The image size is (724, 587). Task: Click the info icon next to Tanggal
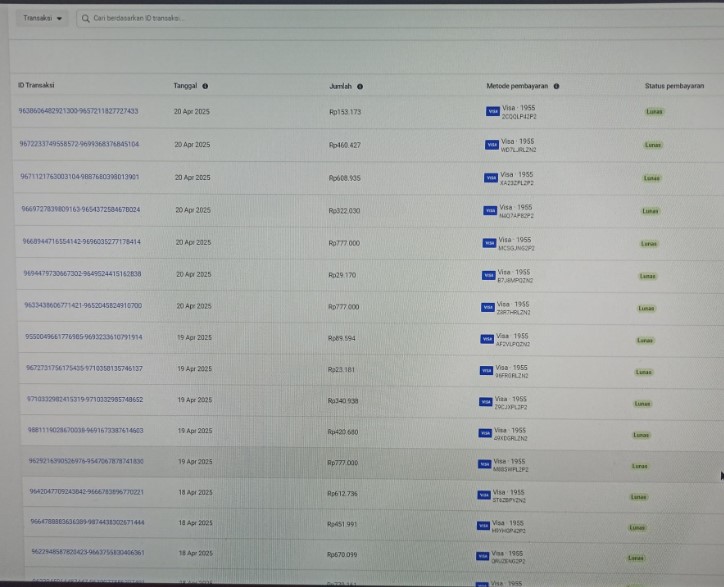click(x=205, y=86)
